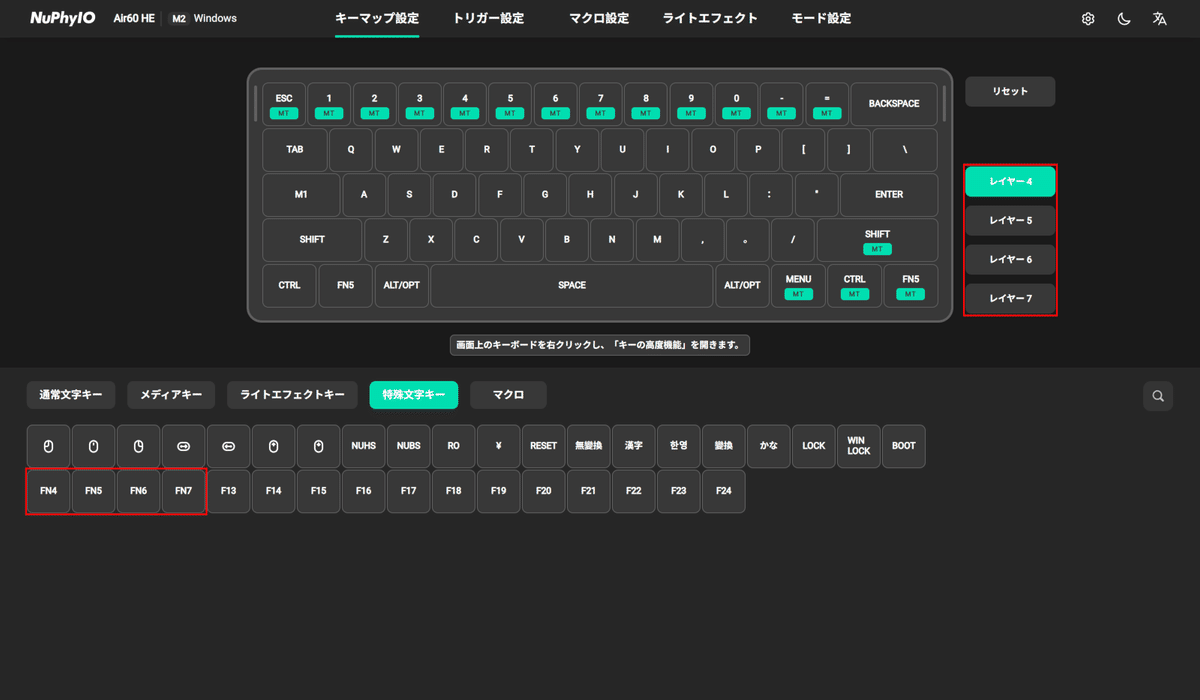The image size is (1200, 700).
Task: Select the BACKSPACE key on the keyboard
Action: coord(894,104)
